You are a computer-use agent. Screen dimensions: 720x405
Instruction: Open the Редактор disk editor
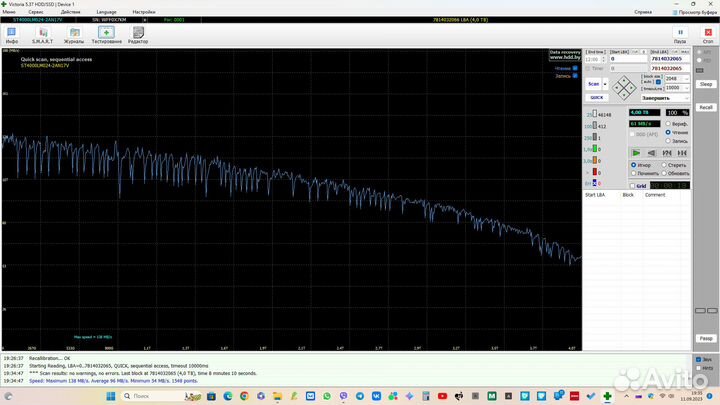138,34
